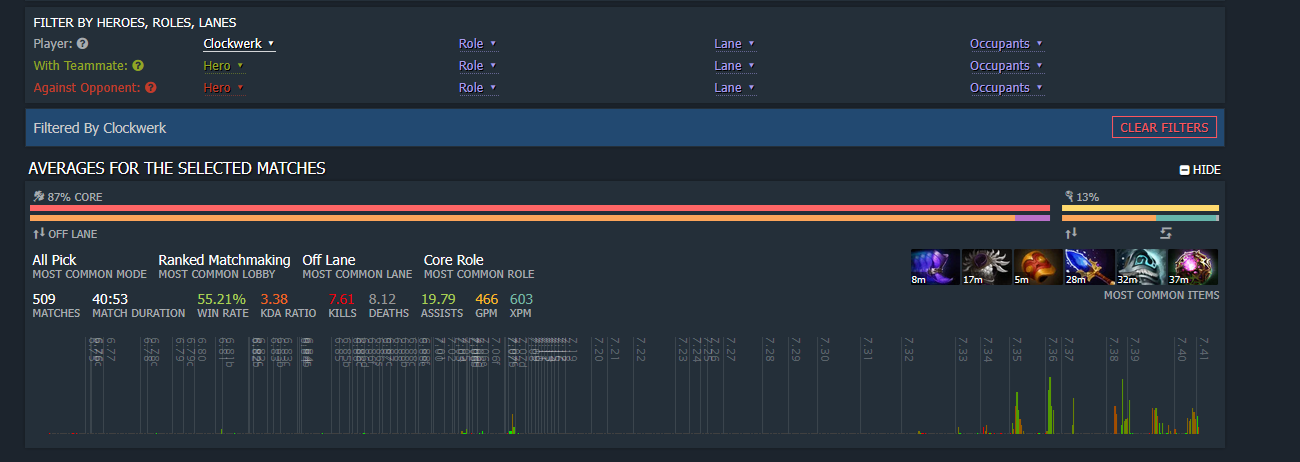Click lane arrows icon under support bar
This screenshot has height=462, width=1300.
(x=1069, y=233)
